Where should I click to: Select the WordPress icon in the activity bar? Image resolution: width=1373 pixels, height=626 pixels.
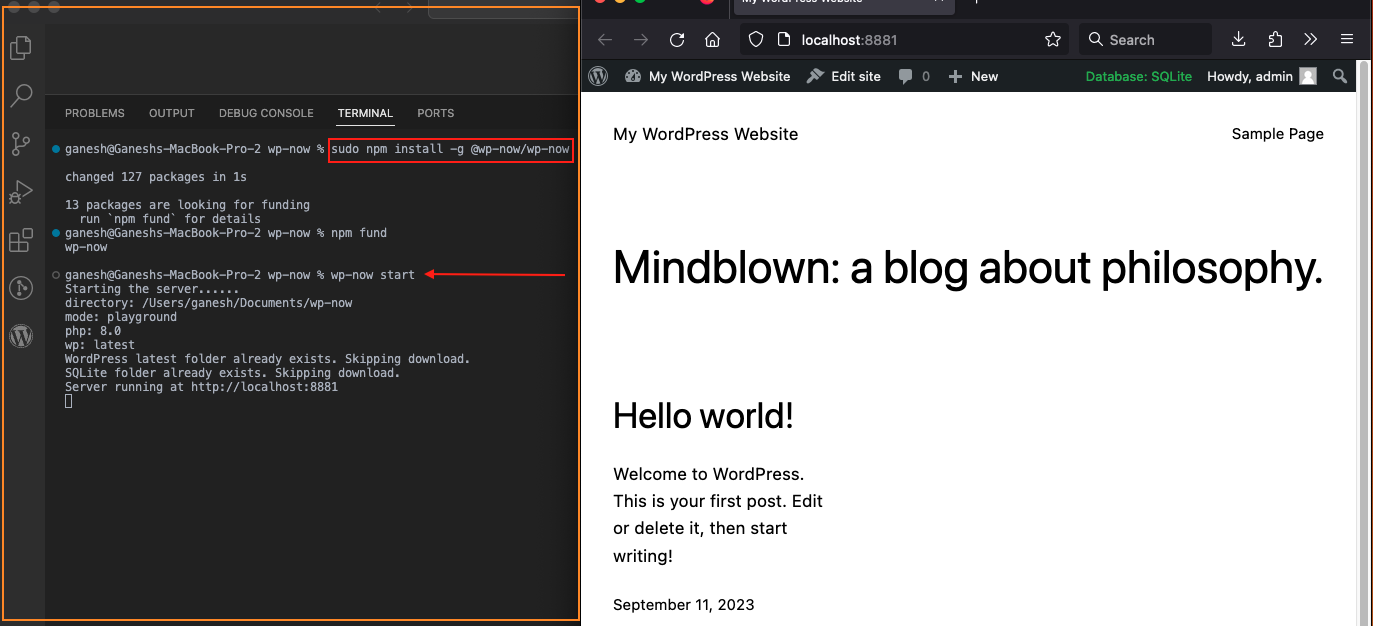click(x=21, y=336)
